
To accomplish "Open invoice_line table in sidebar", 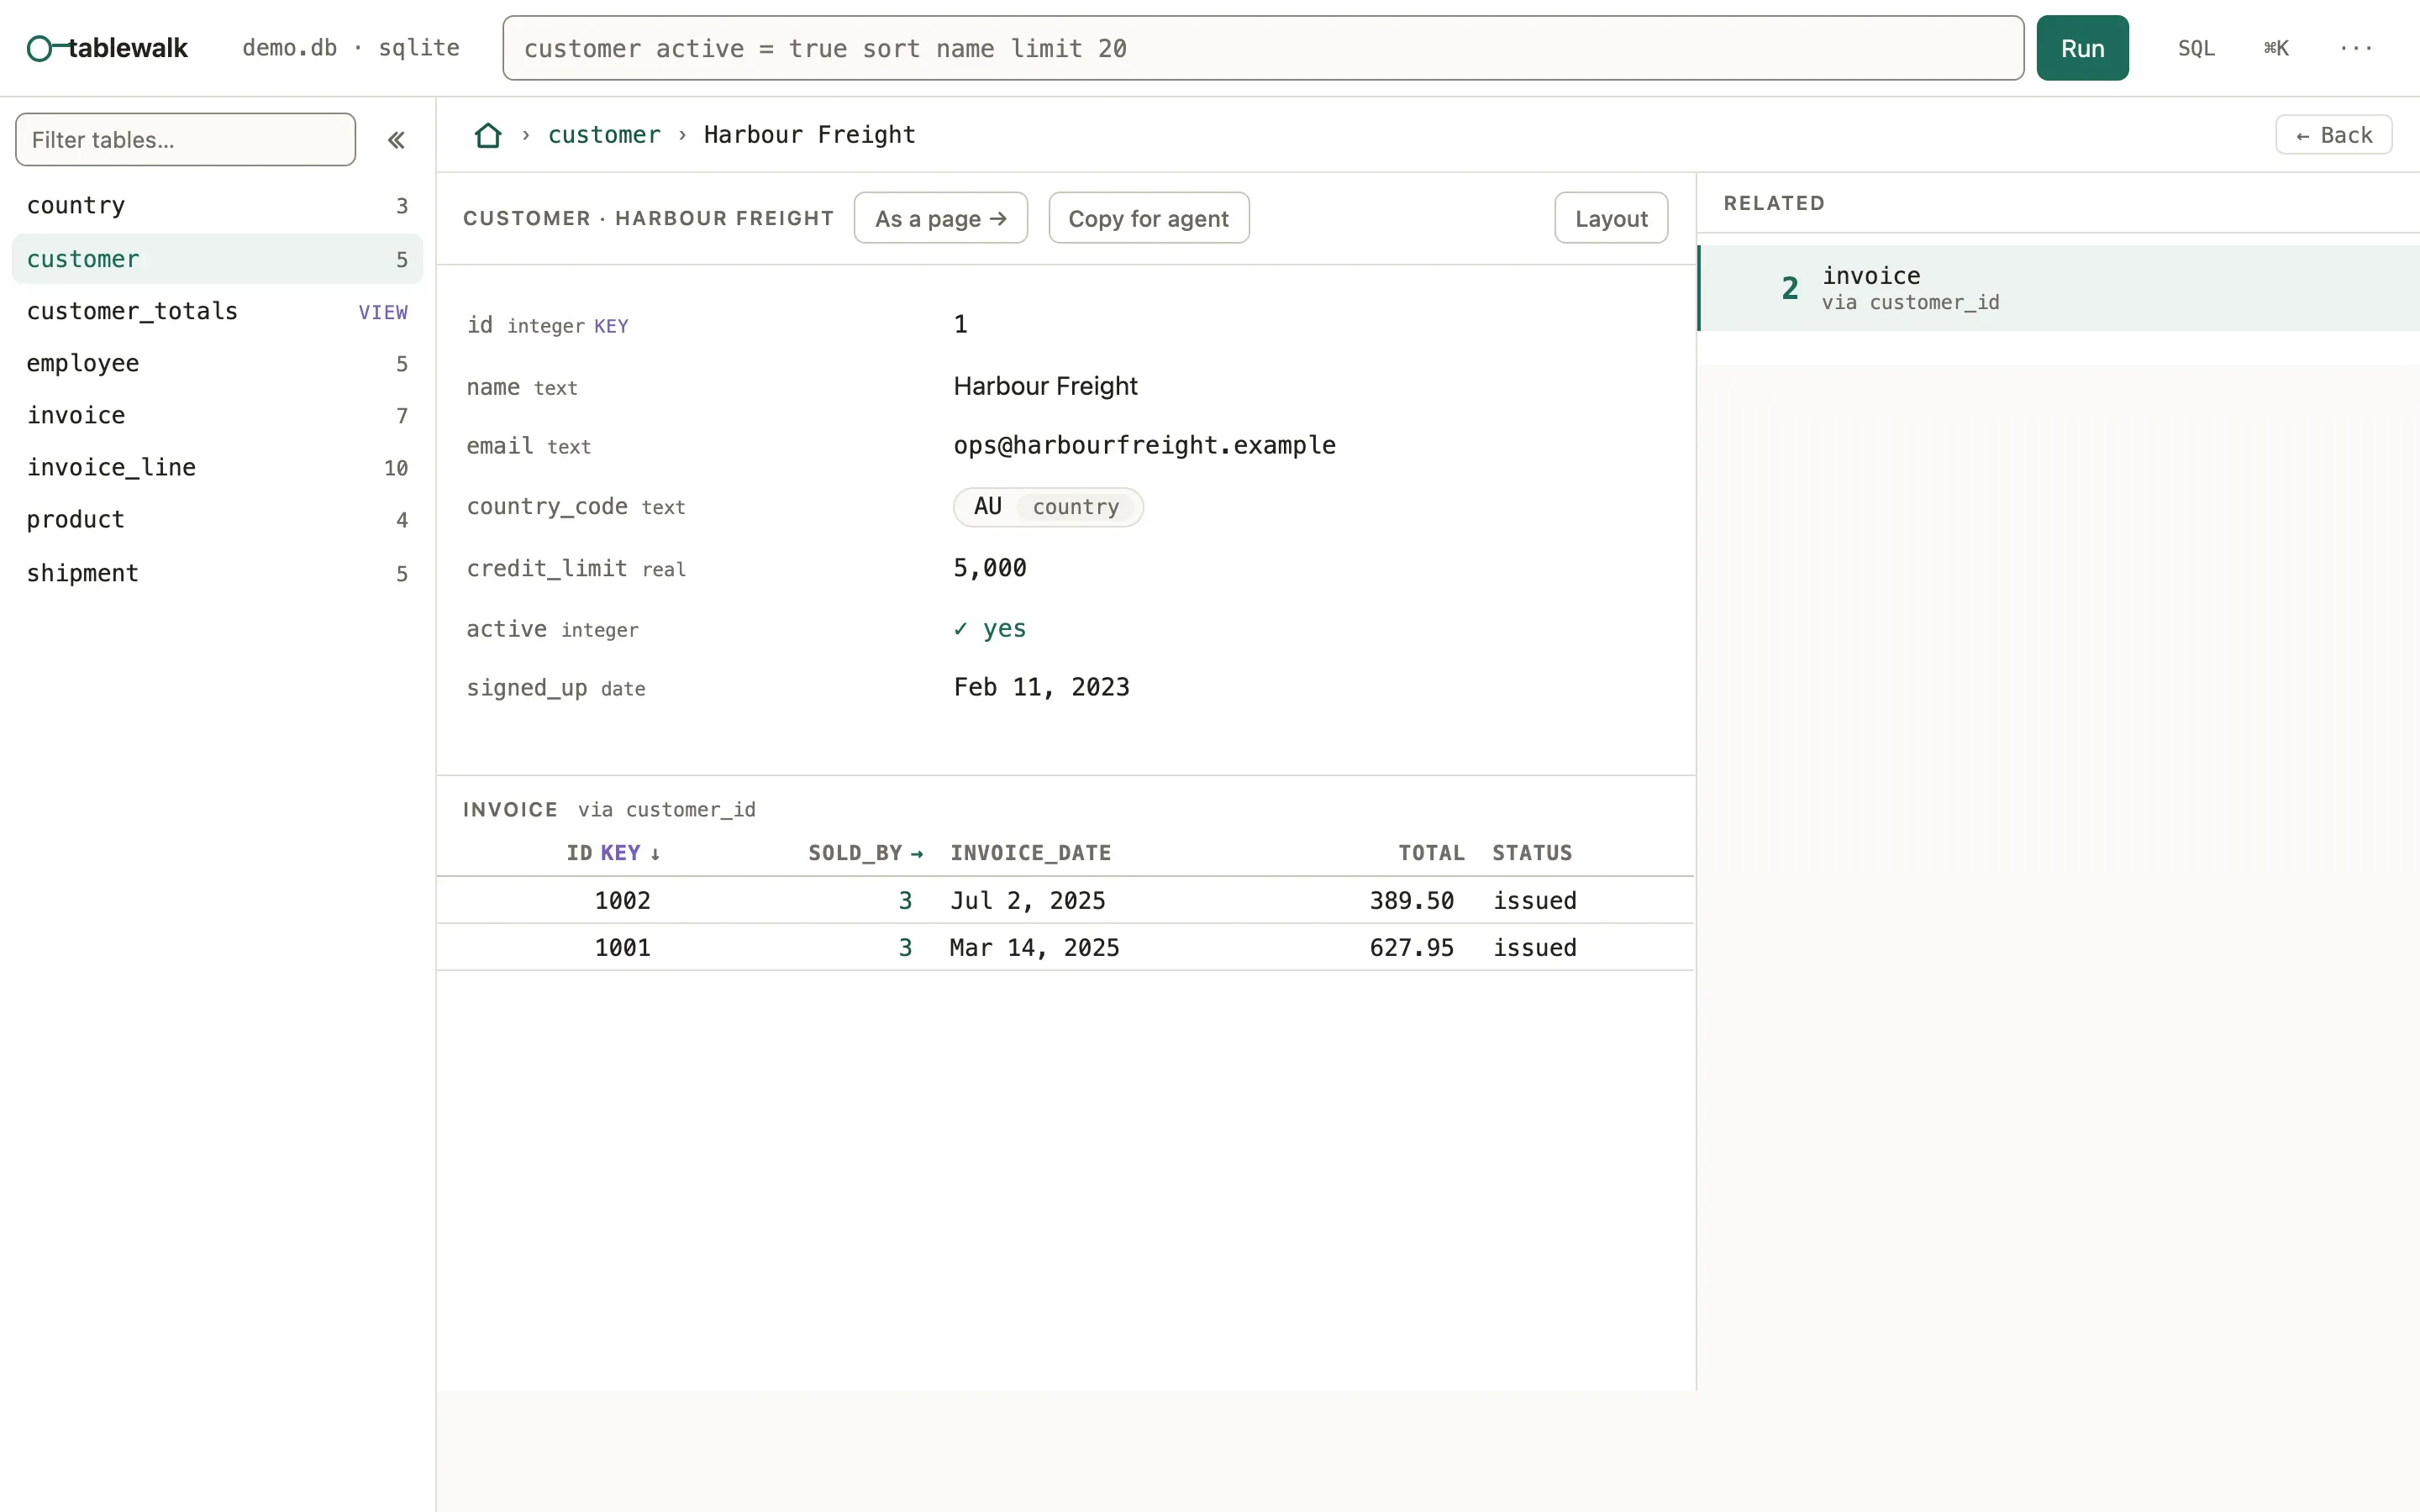I will [217, 467].
